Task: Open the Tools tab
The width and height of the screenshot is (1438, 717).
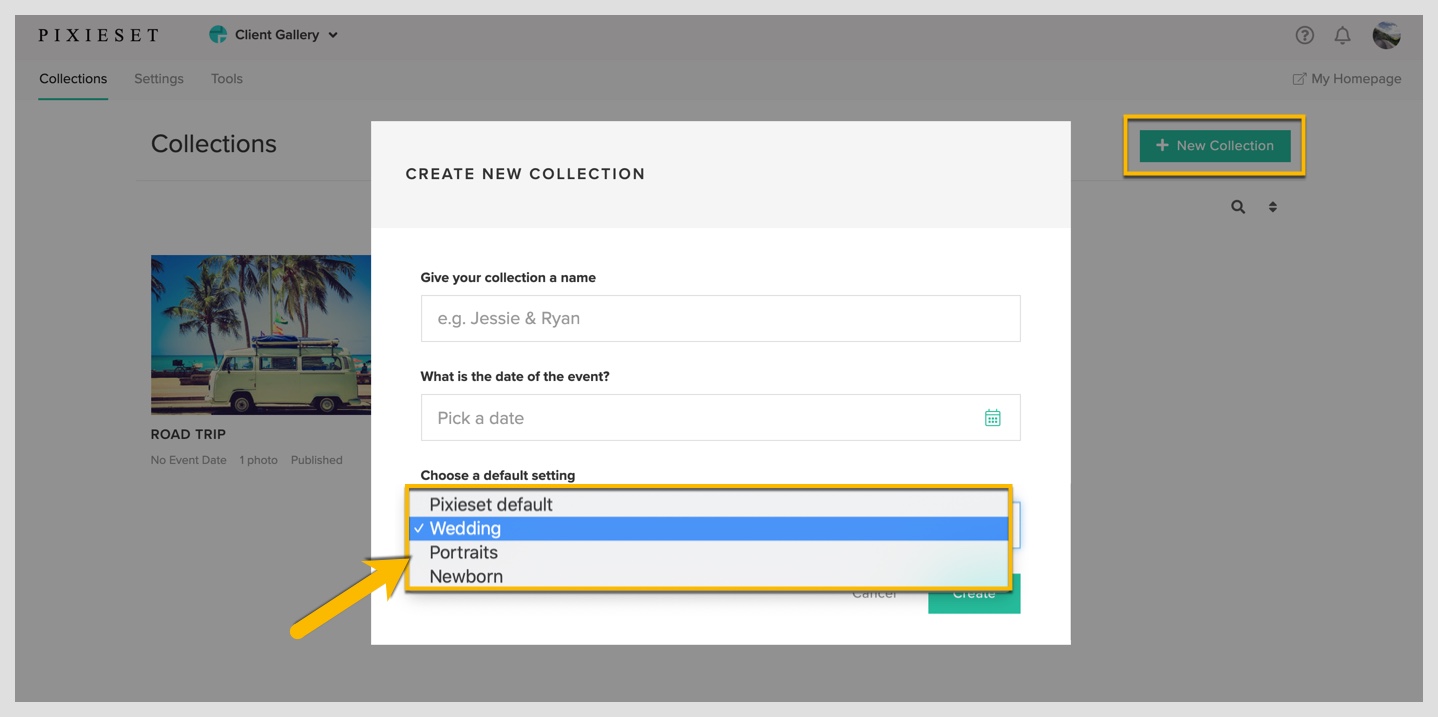Action: coord(227,79)
